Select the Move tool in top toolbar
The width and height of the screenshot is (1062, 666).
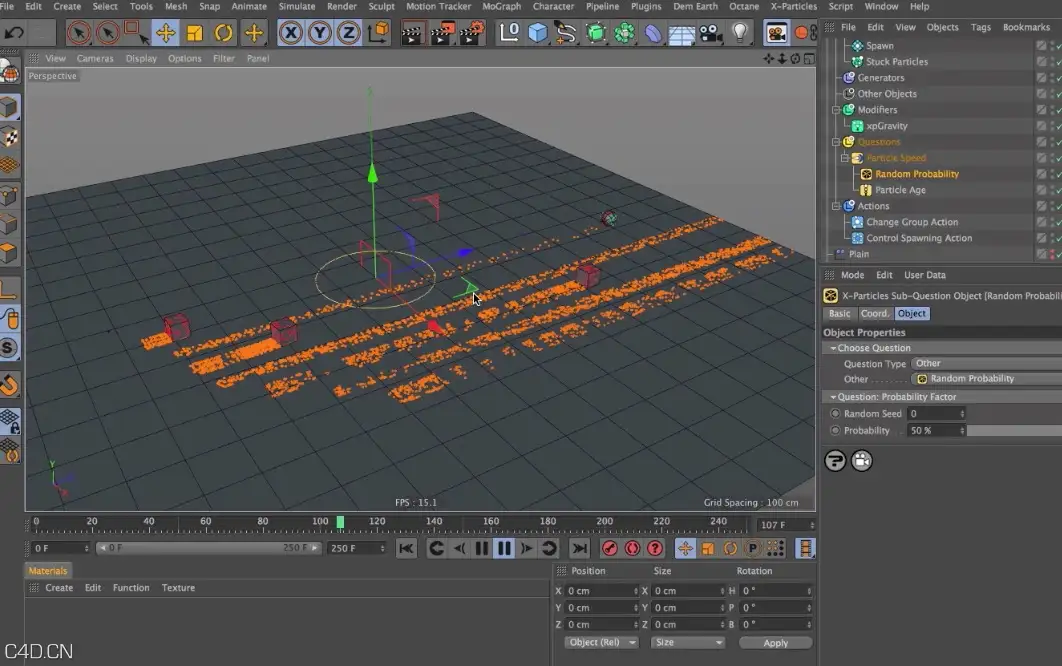coord(165,33)
